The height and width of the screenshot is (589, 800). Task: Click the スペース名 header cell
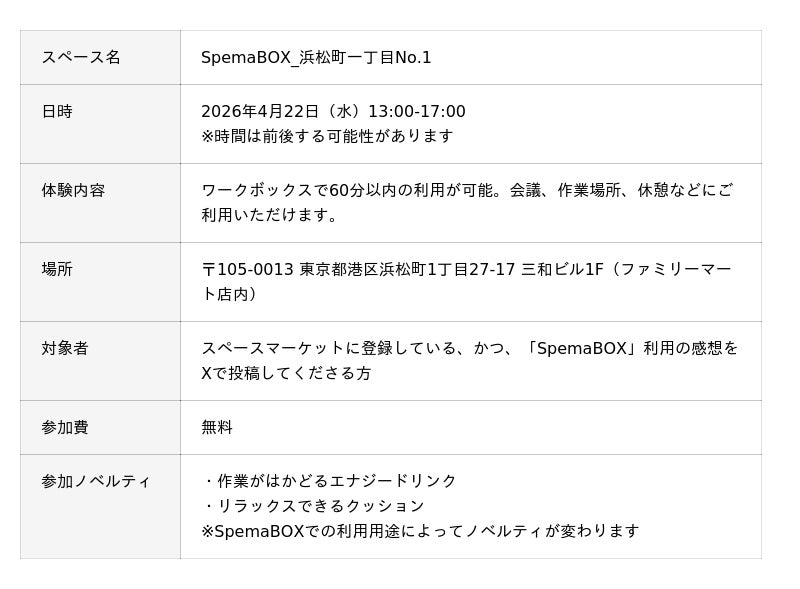(81, 58)
